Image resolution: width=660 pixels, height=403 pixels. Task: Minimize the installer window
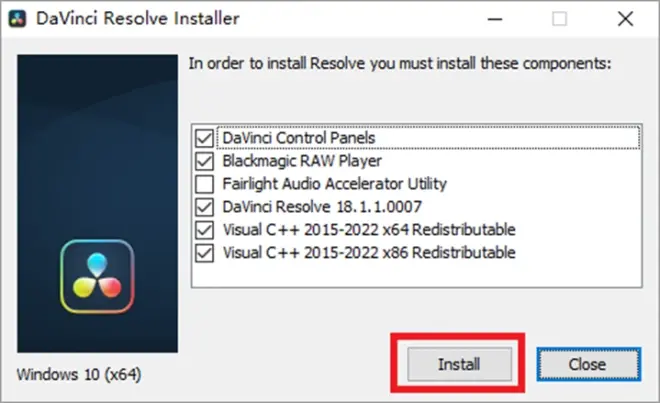tap(495, 19)
